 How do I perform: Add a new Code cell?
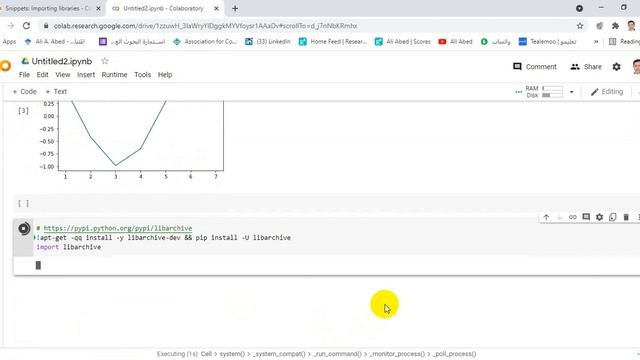24,91
